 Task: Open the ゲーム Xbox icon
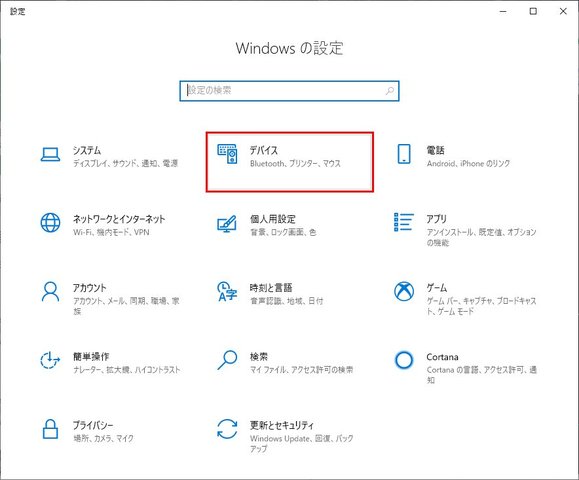404,291
